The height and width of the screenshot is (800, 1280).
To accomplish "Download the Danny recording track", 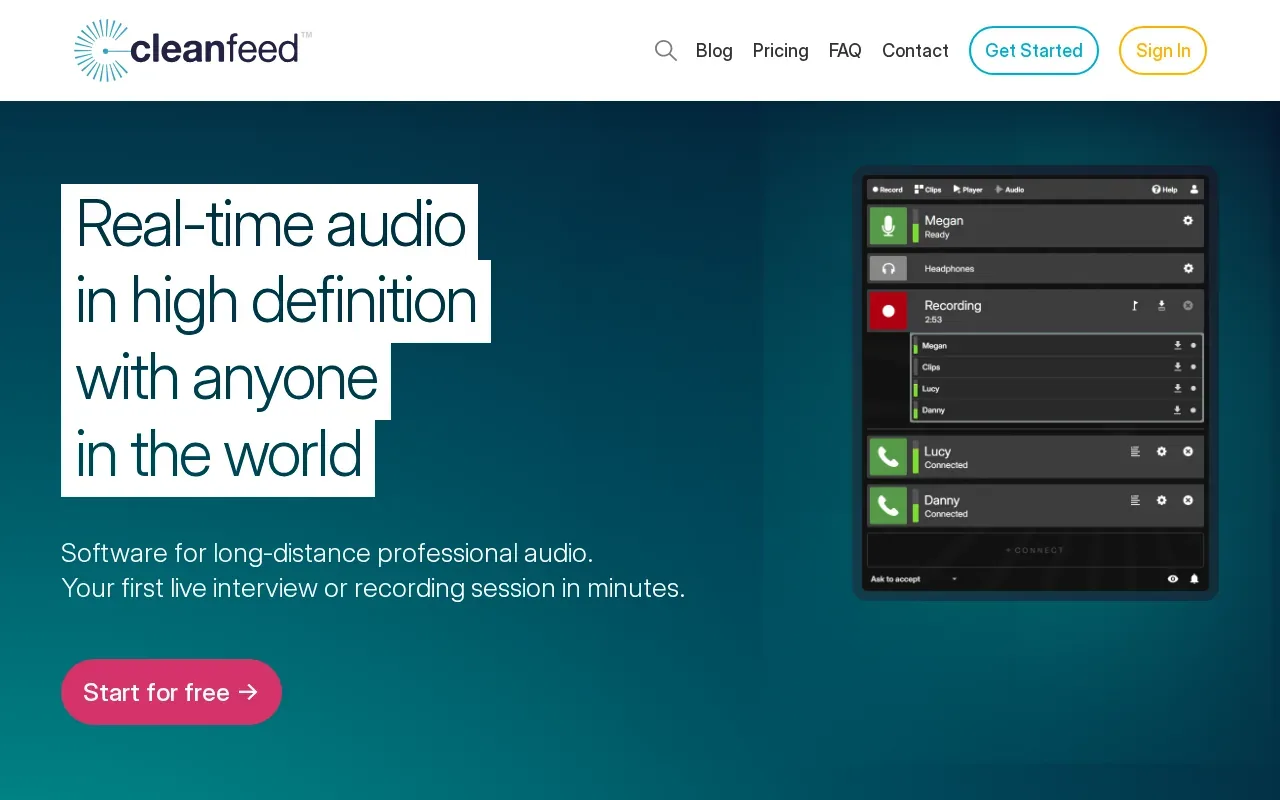I will 1177,410.
